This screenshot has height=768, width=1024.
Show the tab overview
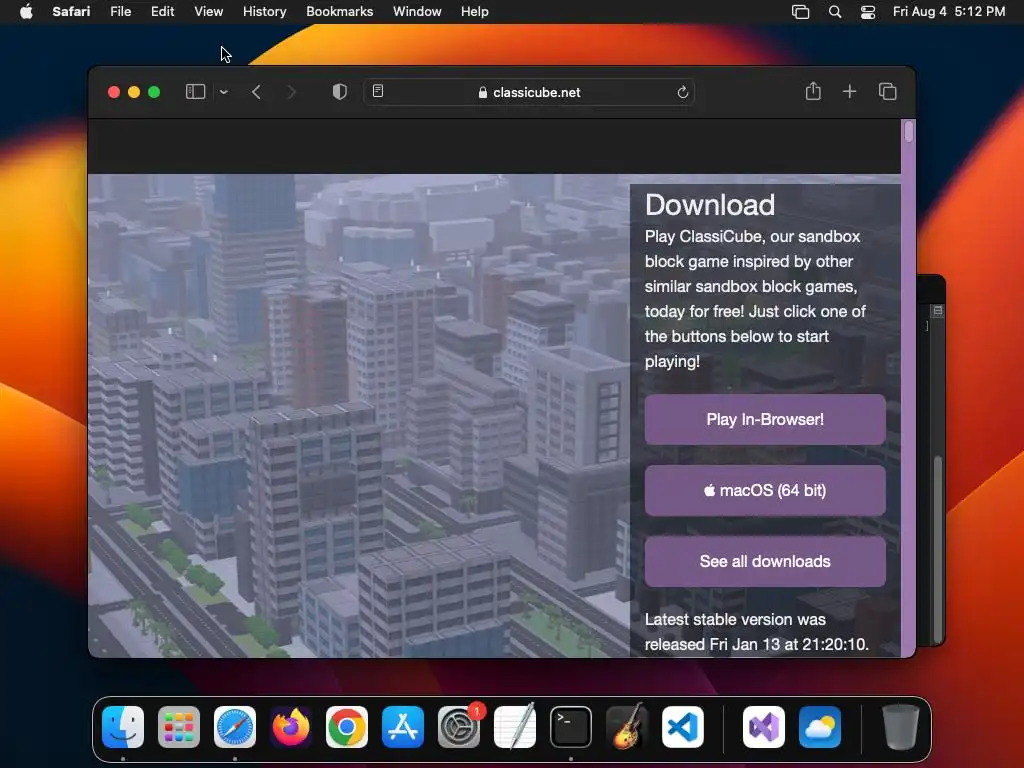tap(888, 92)
